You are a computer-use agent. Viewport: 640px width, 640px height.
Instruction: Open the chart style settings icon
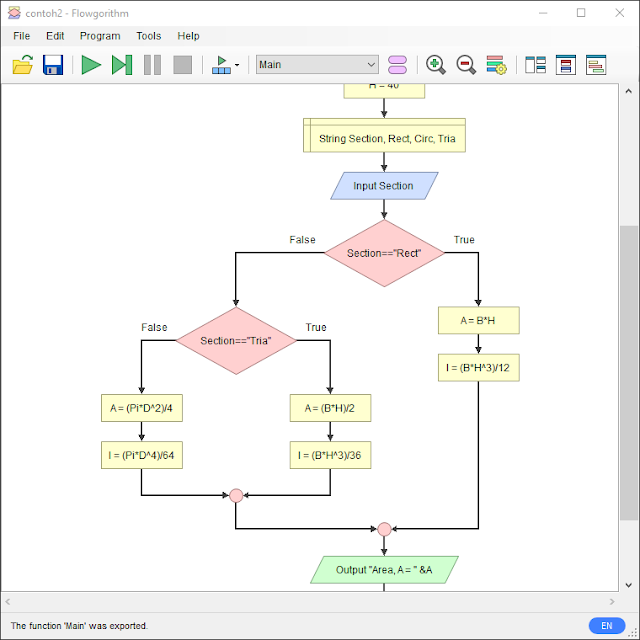click(496, 64)
